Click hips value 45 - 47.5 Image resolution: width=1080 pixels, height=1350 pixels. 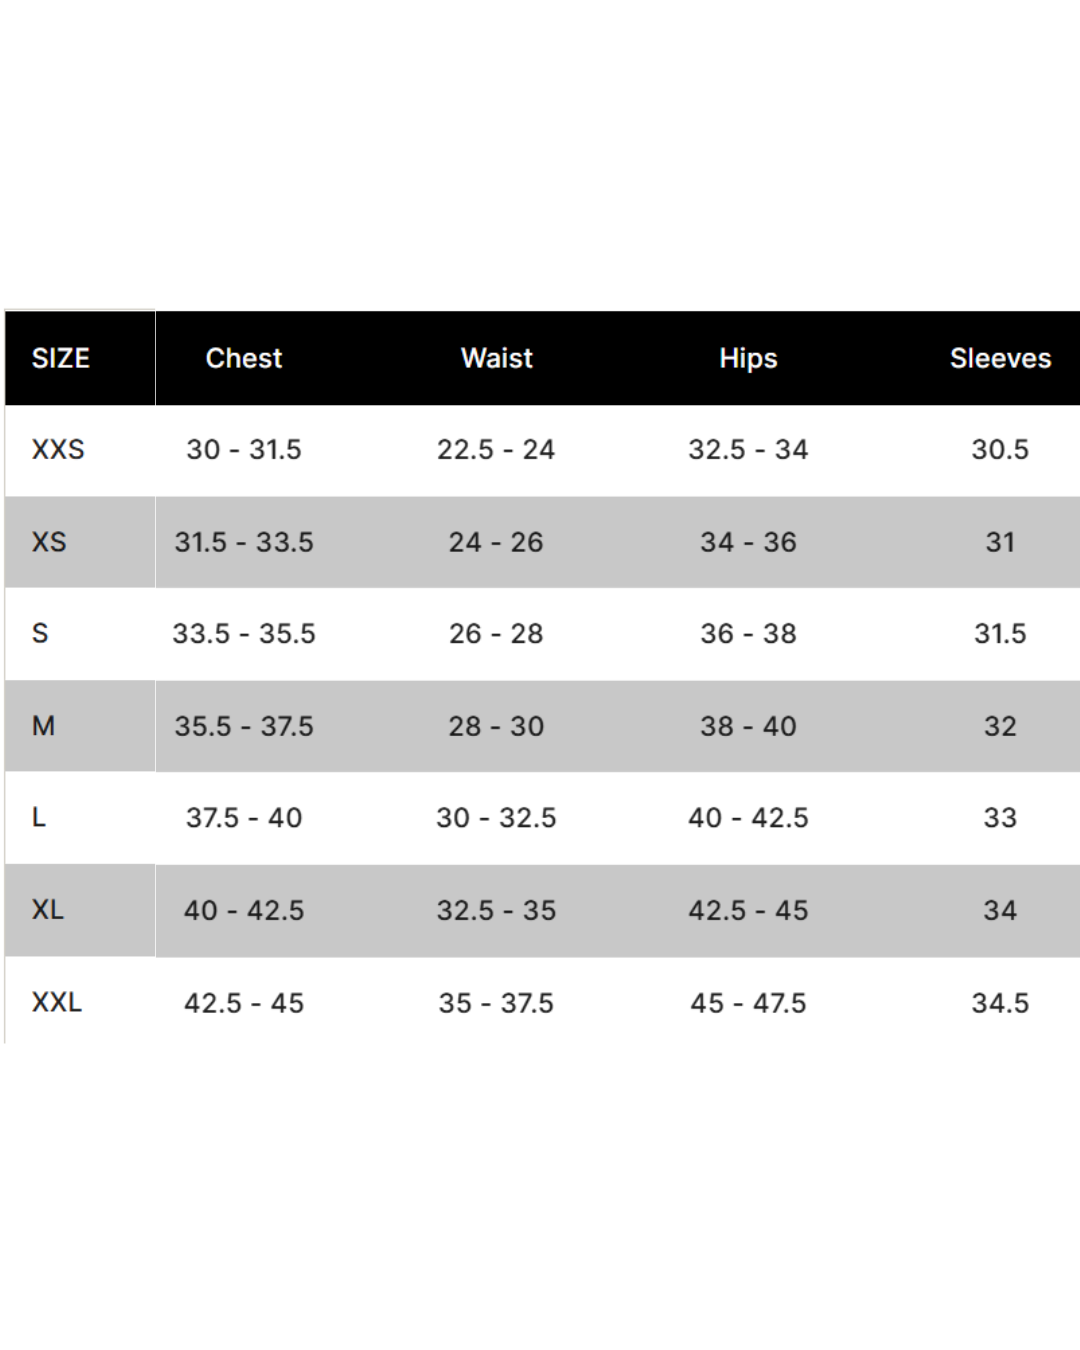[x=748, y=1002]
